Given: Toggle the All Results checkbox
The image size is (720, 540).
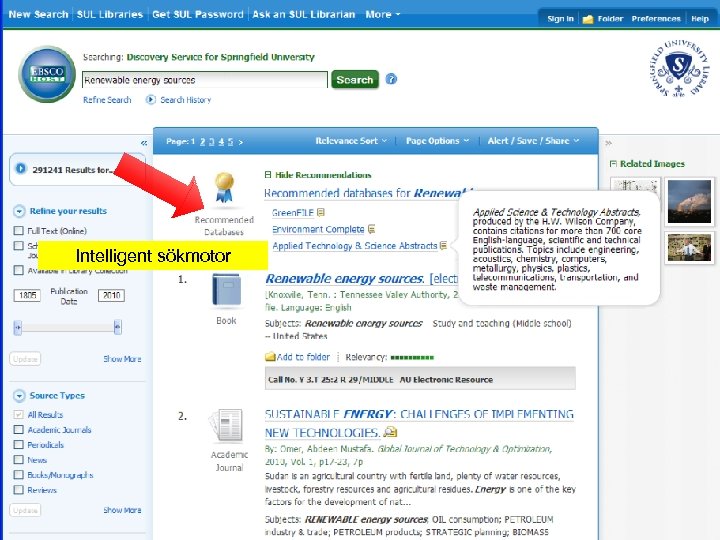Looking at the screenshot, I should 18,415.
